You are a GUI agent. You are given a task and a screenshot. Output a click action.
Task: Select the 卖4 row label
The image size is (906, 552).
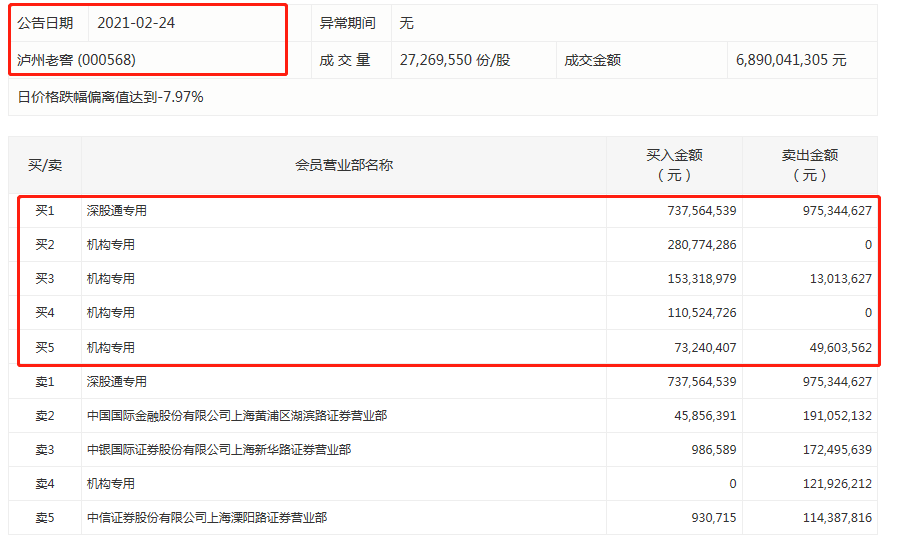[45, 483]
